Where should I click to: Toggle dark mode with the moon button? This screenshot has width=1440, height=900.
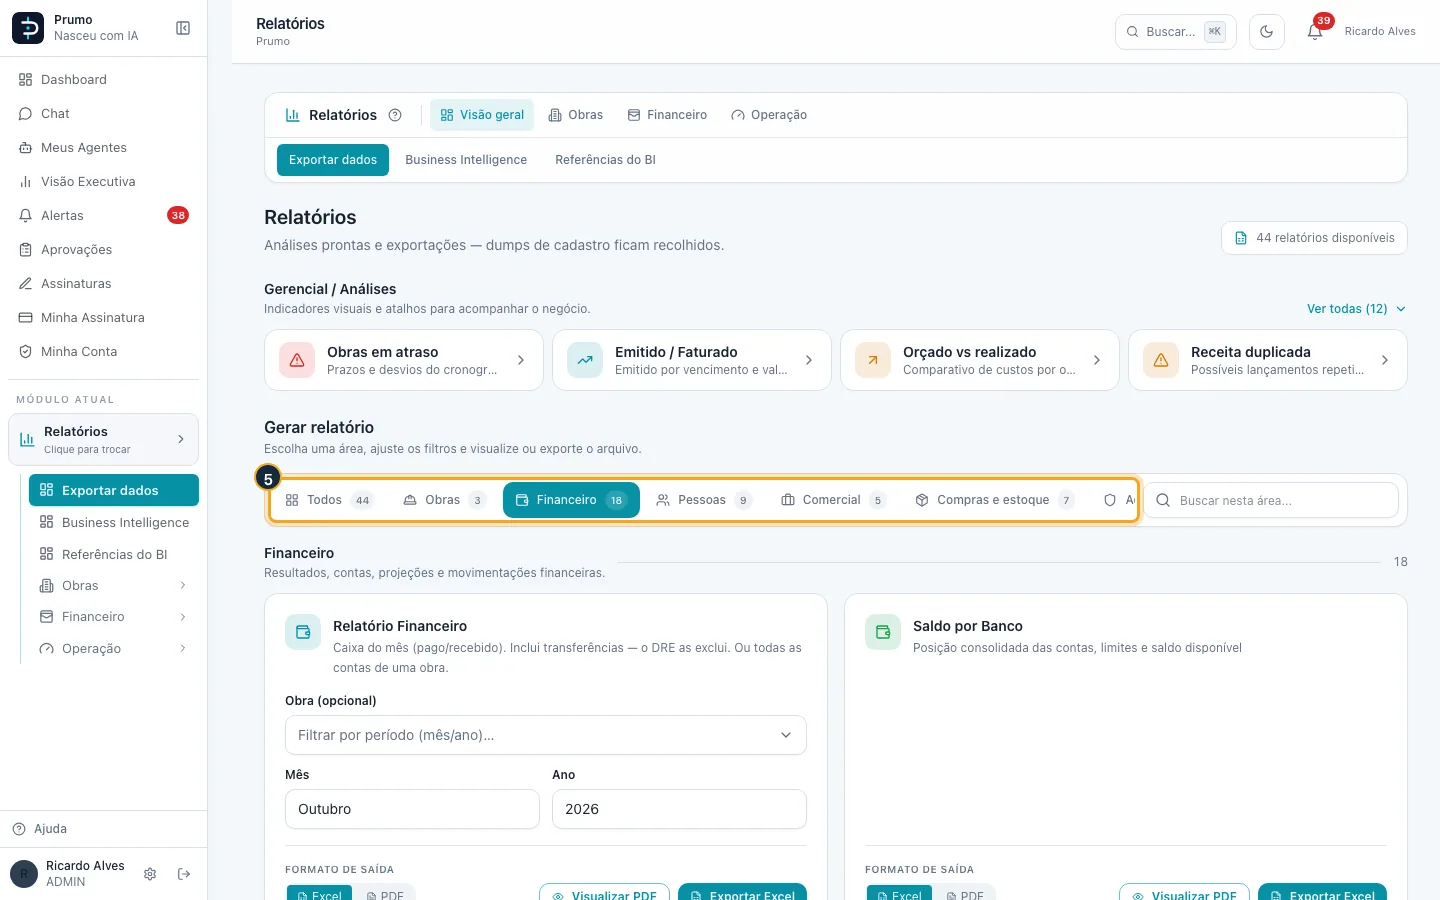pos(1267,32)
